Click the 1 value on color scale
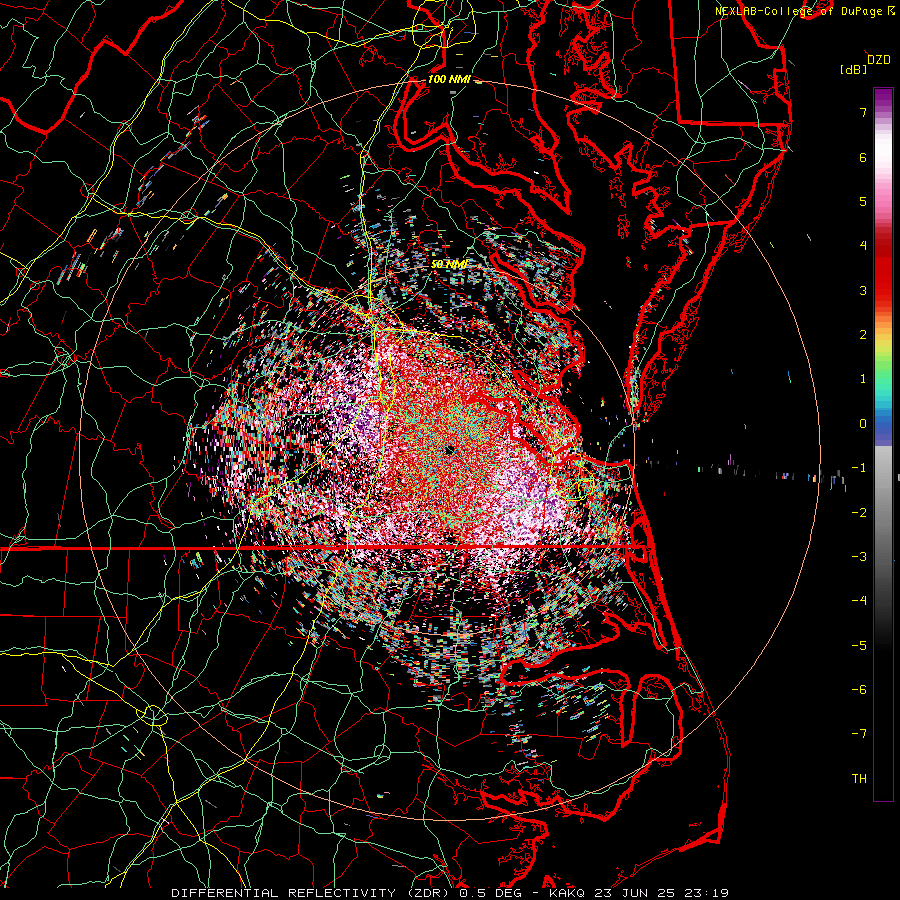Image resolution: width=900 pixels, height=900 pixels. pos(863,379)
